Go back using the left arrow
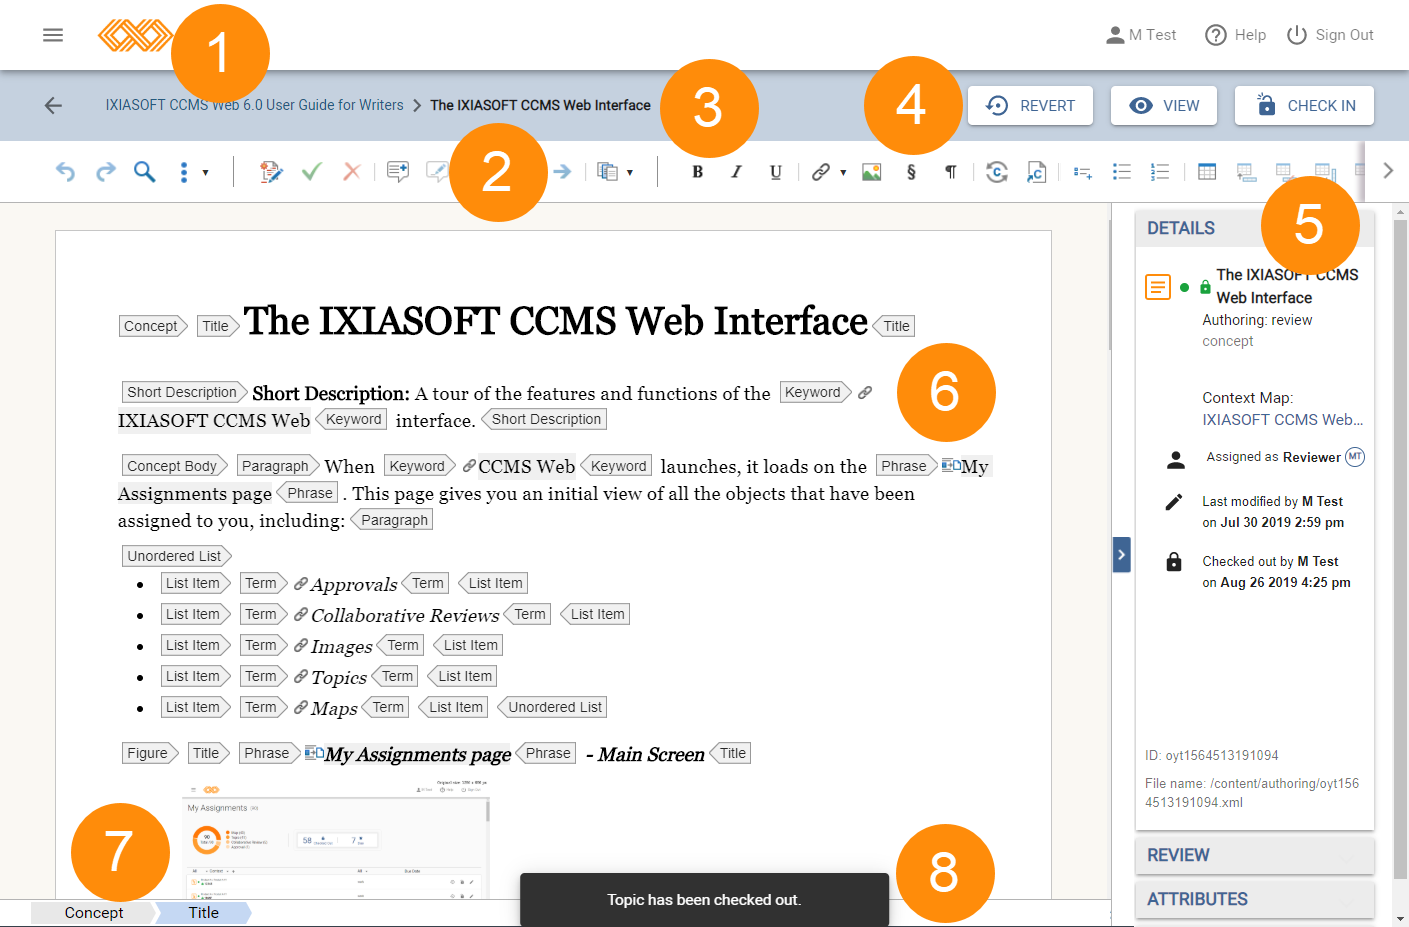This screenshot has width=1409, height=927. pos(53,105)
